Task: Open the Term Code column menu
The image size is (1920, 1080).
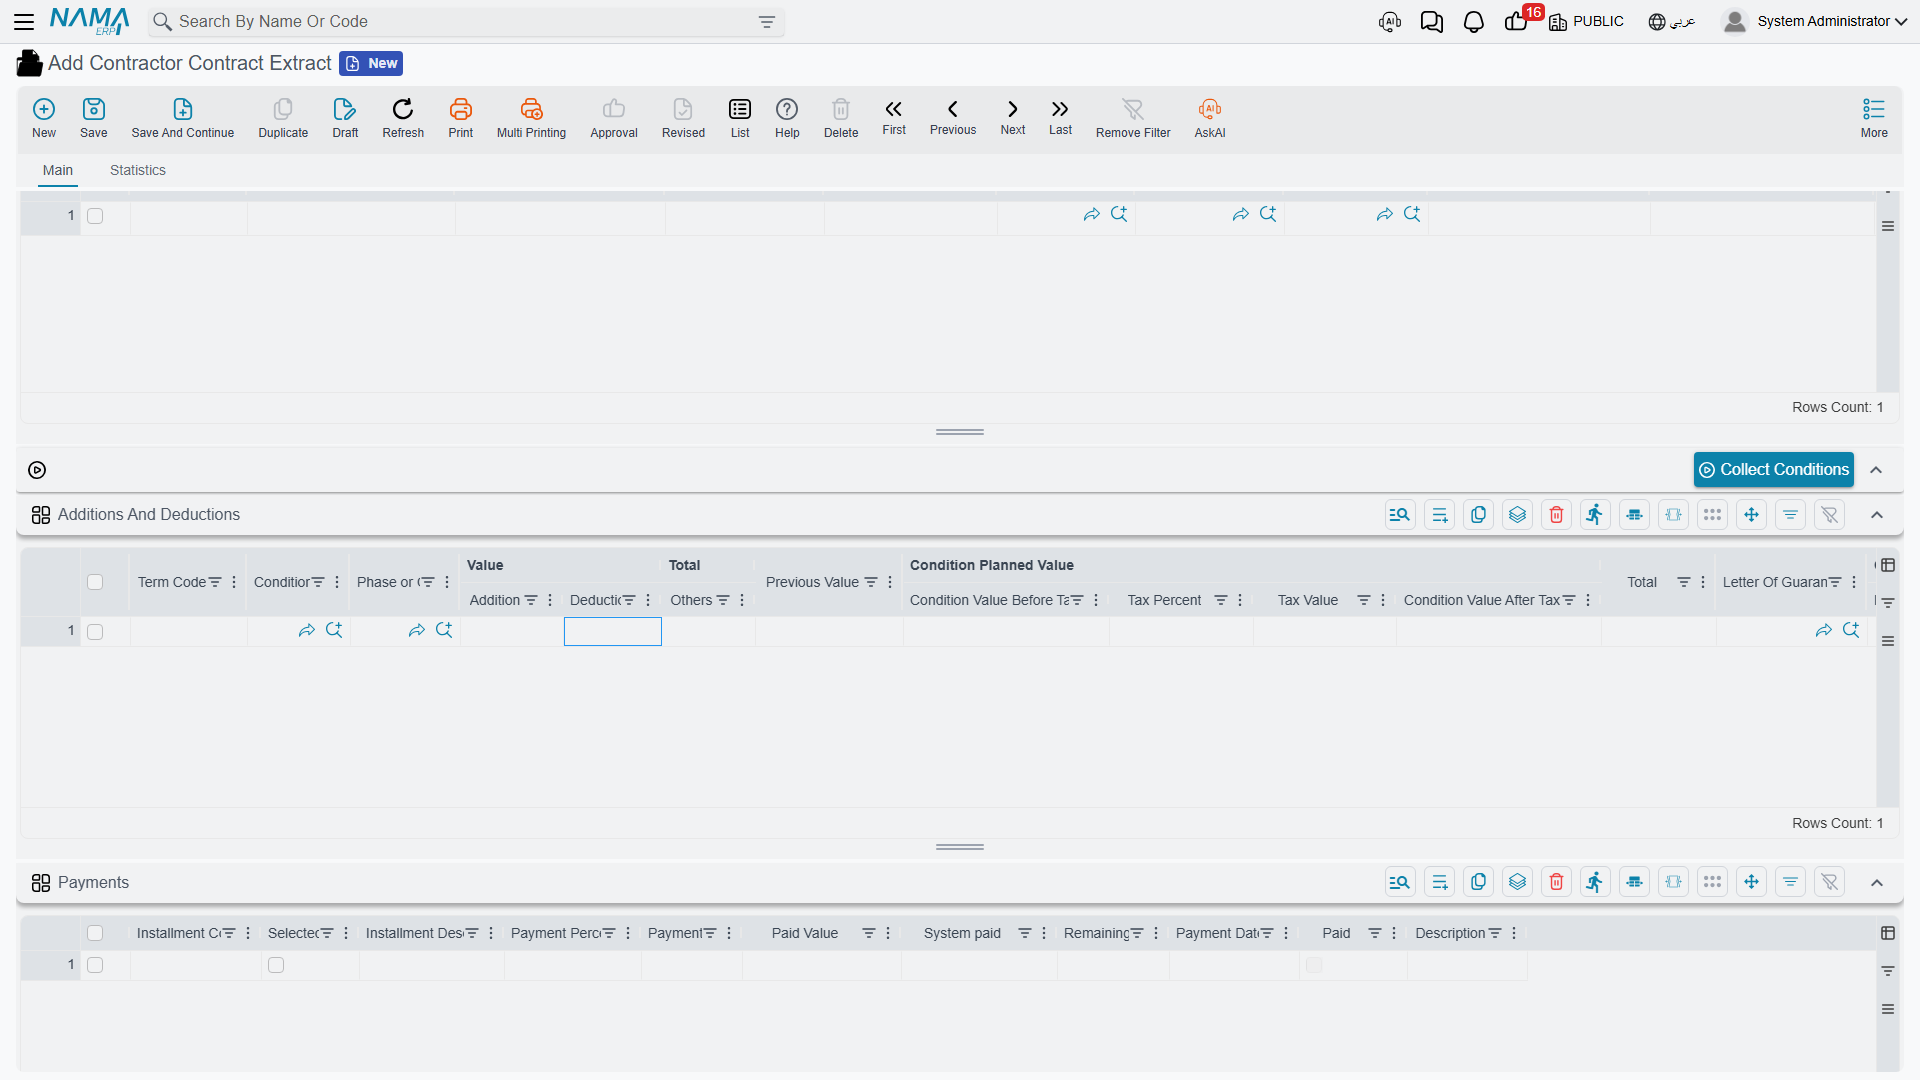Action: pos(234,582)
